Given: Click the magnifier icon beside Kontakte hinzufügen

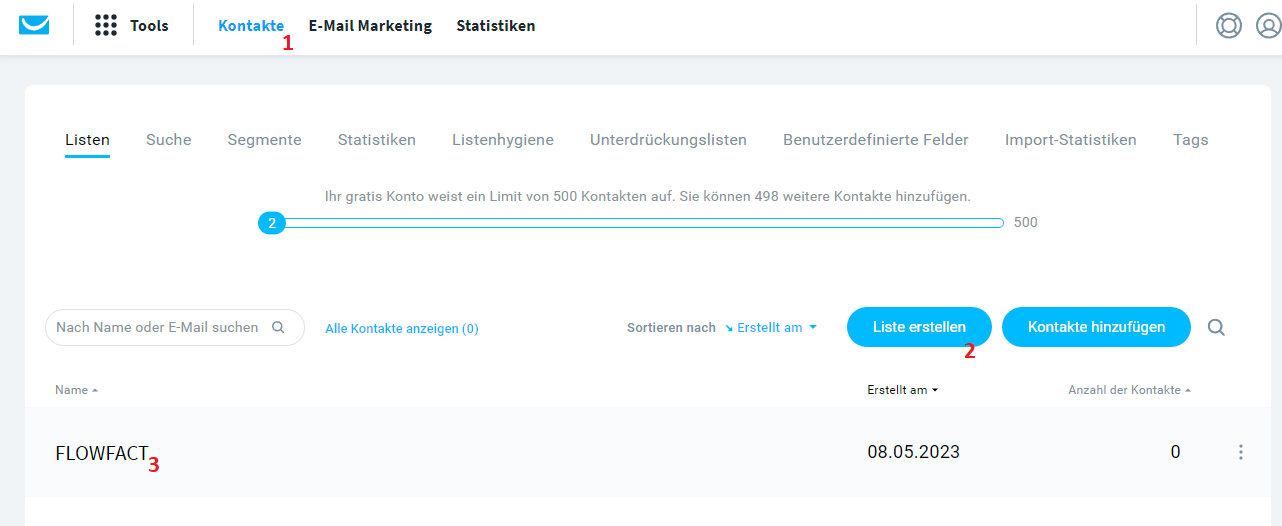Looking at the screenshot, I should pos(1216,327).
